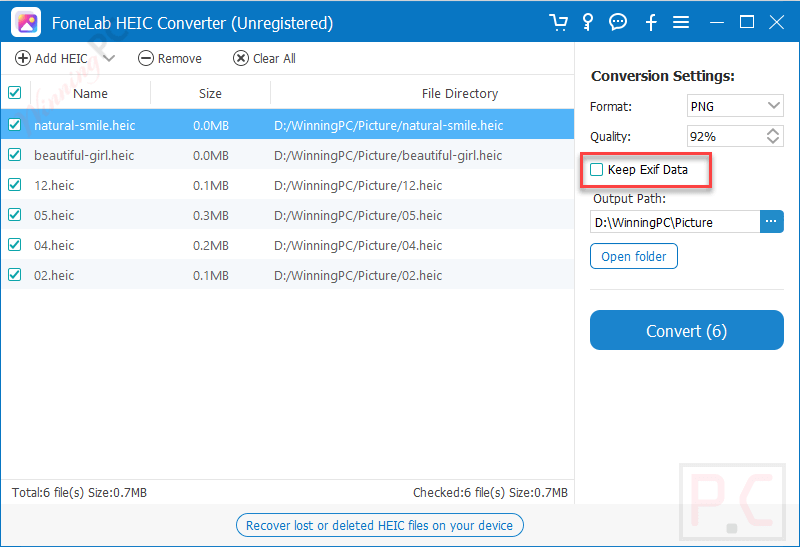
Task: Increase Quality with the up arrow
Action: point(773,131)
